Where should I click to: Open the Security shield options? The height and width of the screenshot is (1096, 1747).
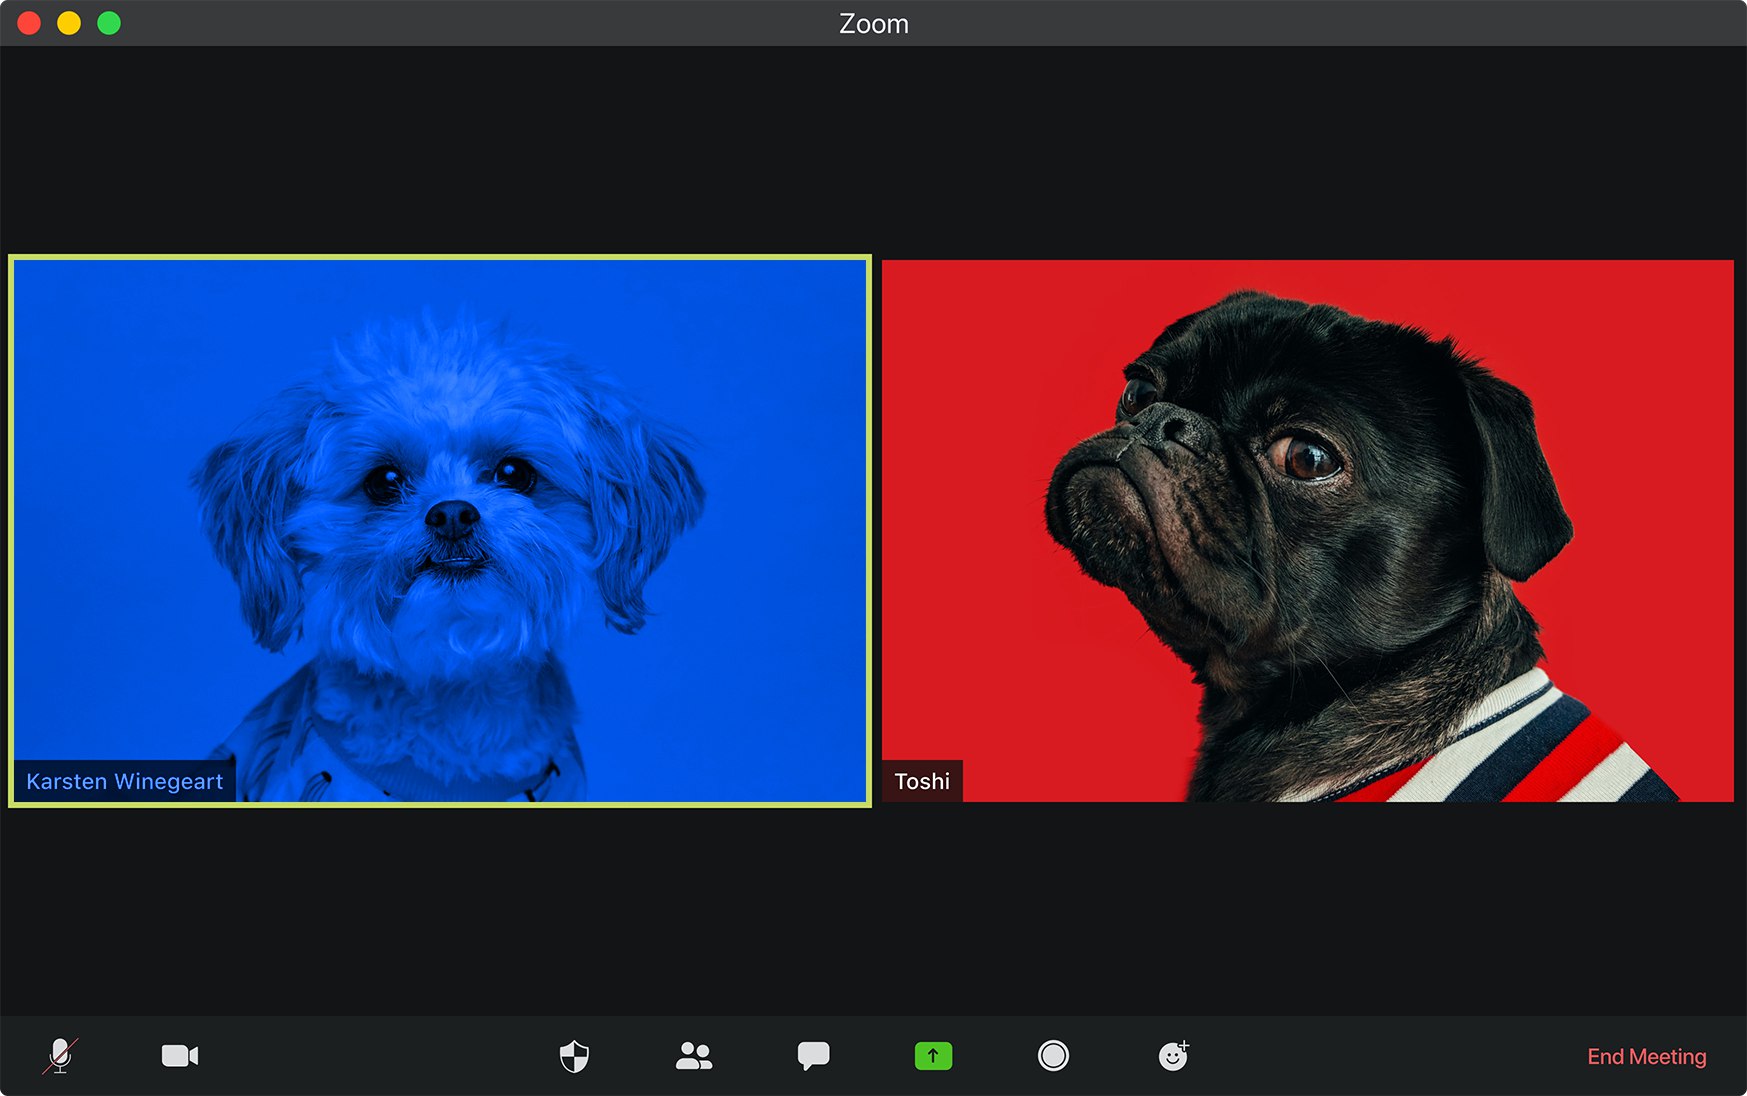point(574,1056)
